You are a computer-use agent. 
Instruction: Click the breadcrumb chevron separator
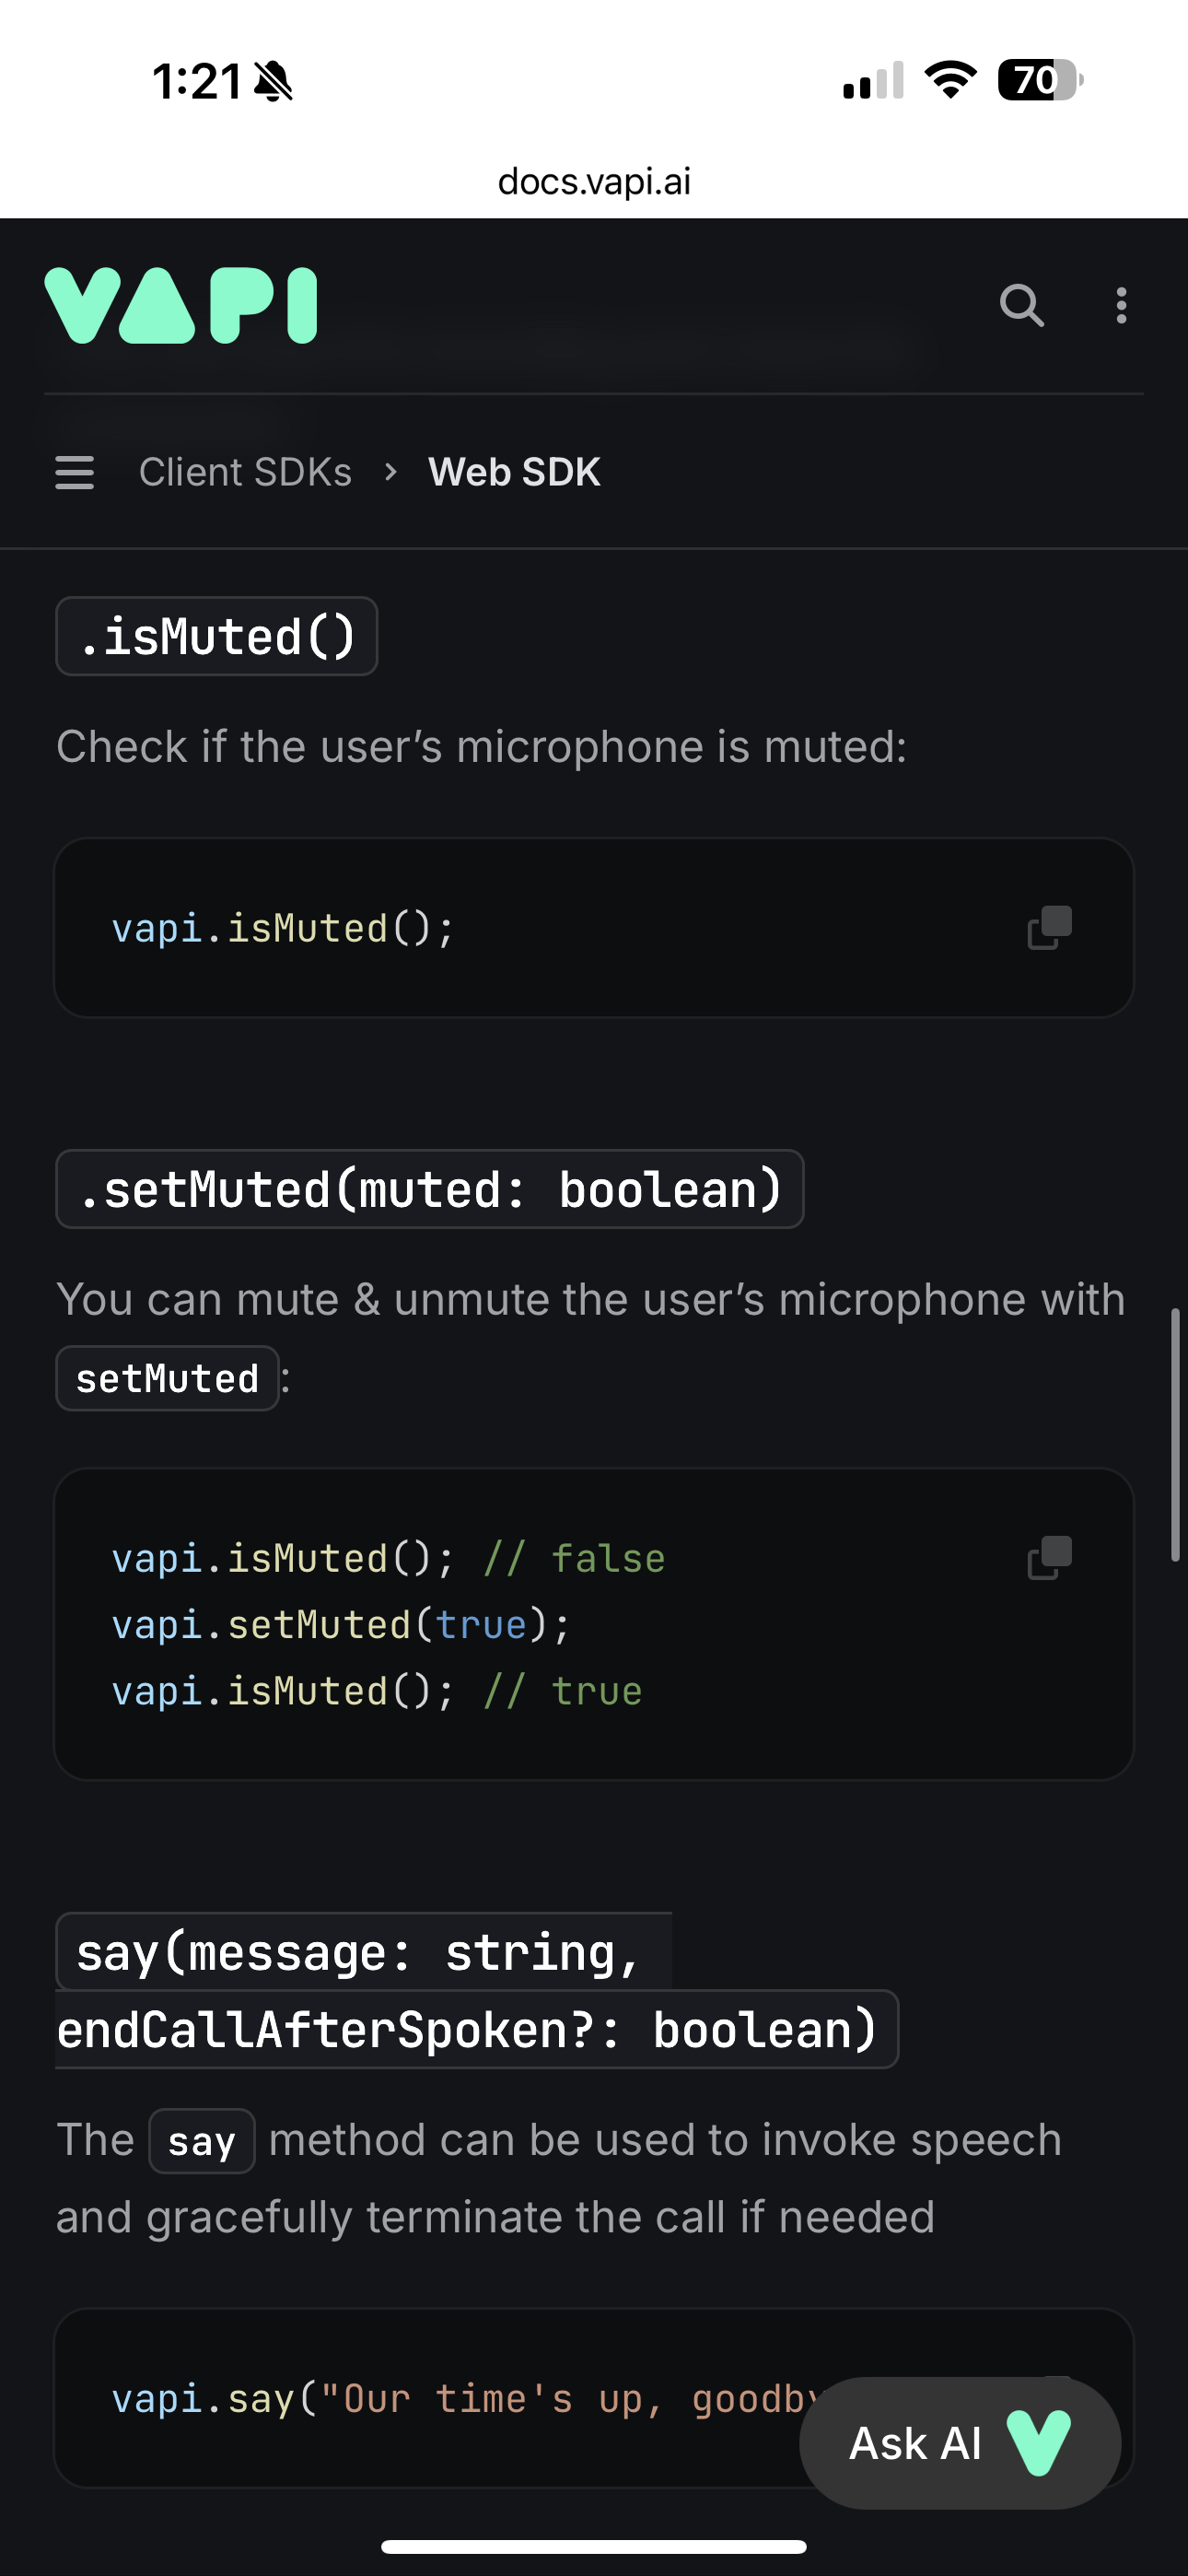pyautogui.click(x=391, y=472)
